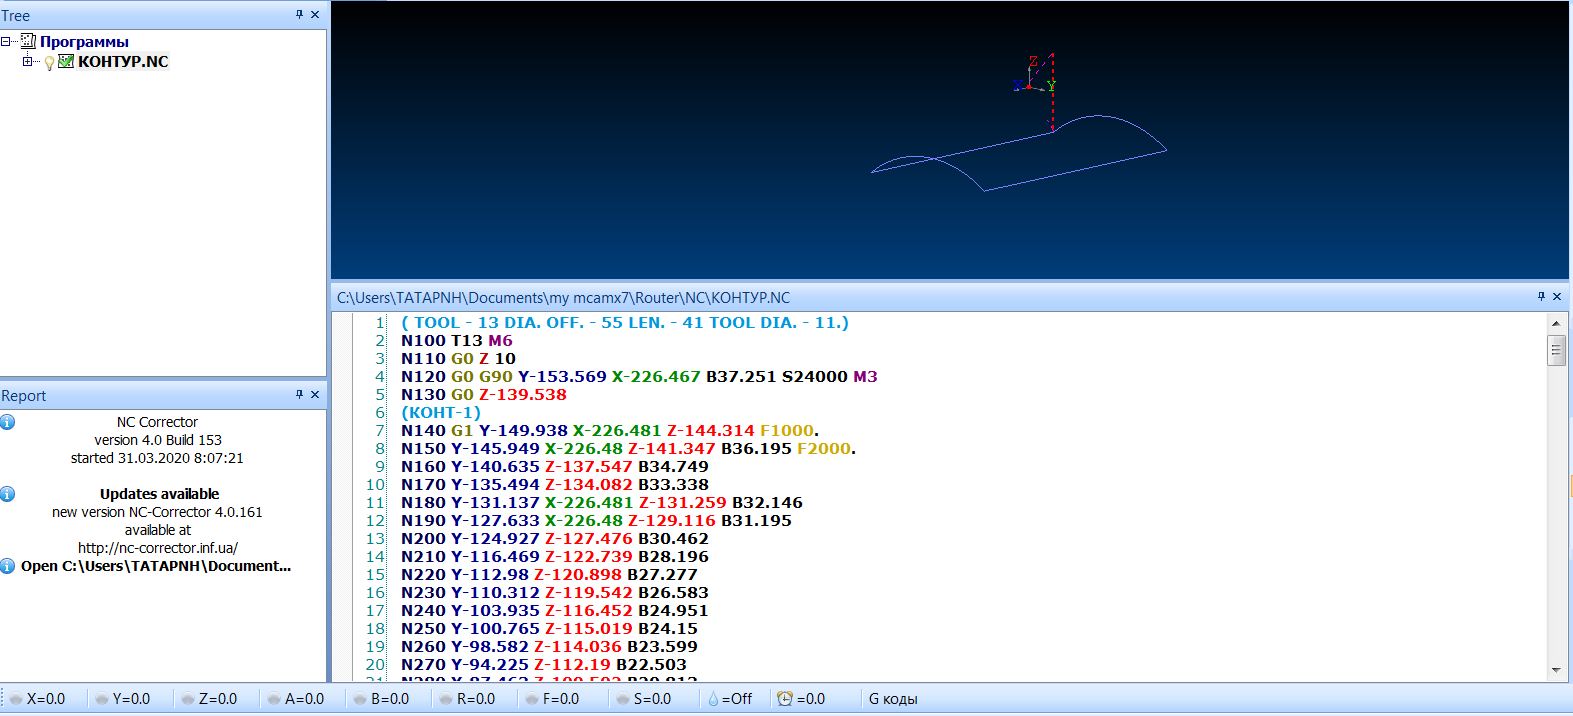Click B34.749 on line N160
This screenshot has width=1573, height=716.
pos(674,467)
